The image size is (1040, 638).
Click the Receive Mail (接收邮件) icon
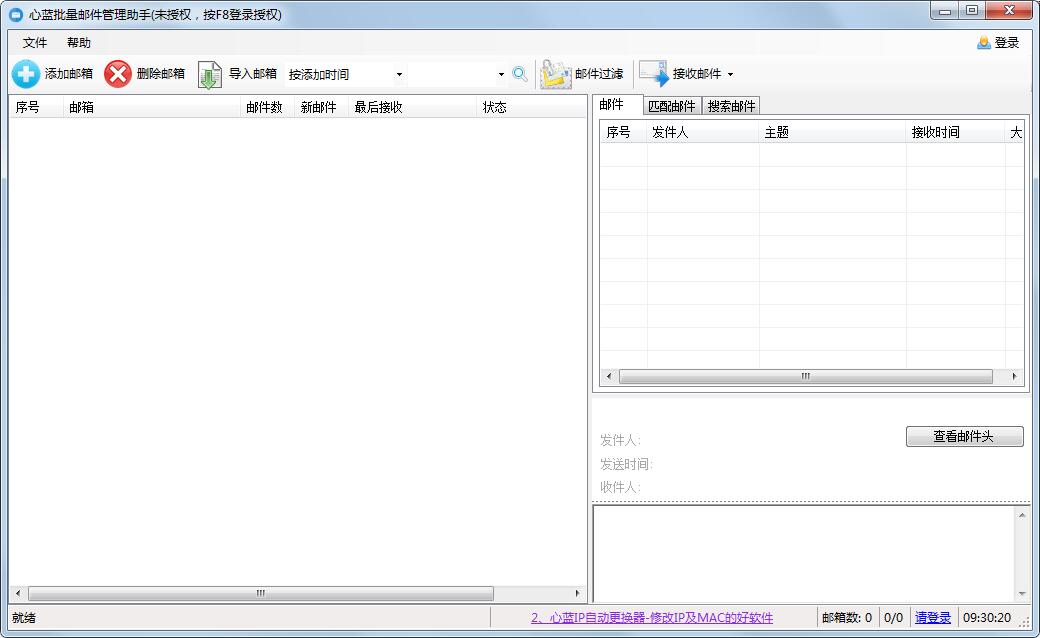point(654,75)
